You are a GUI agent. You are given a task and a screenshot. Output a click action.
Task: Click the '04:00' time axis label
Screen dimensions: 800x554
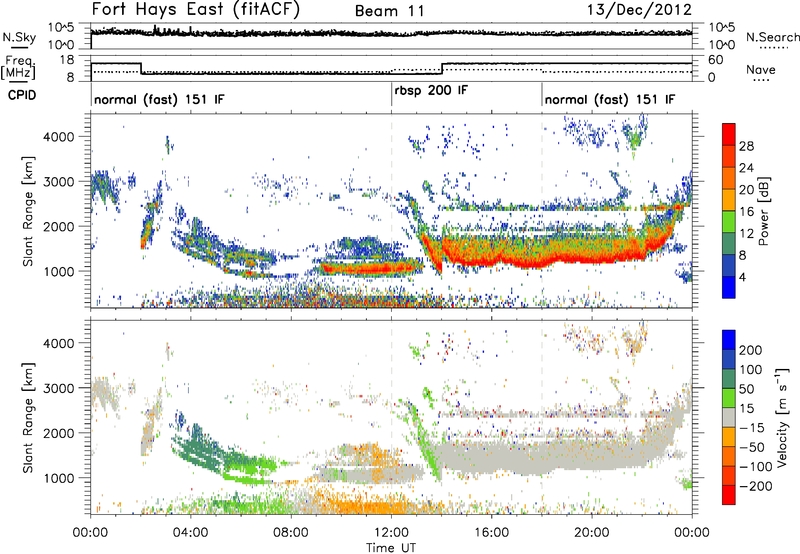click(190, 533)
